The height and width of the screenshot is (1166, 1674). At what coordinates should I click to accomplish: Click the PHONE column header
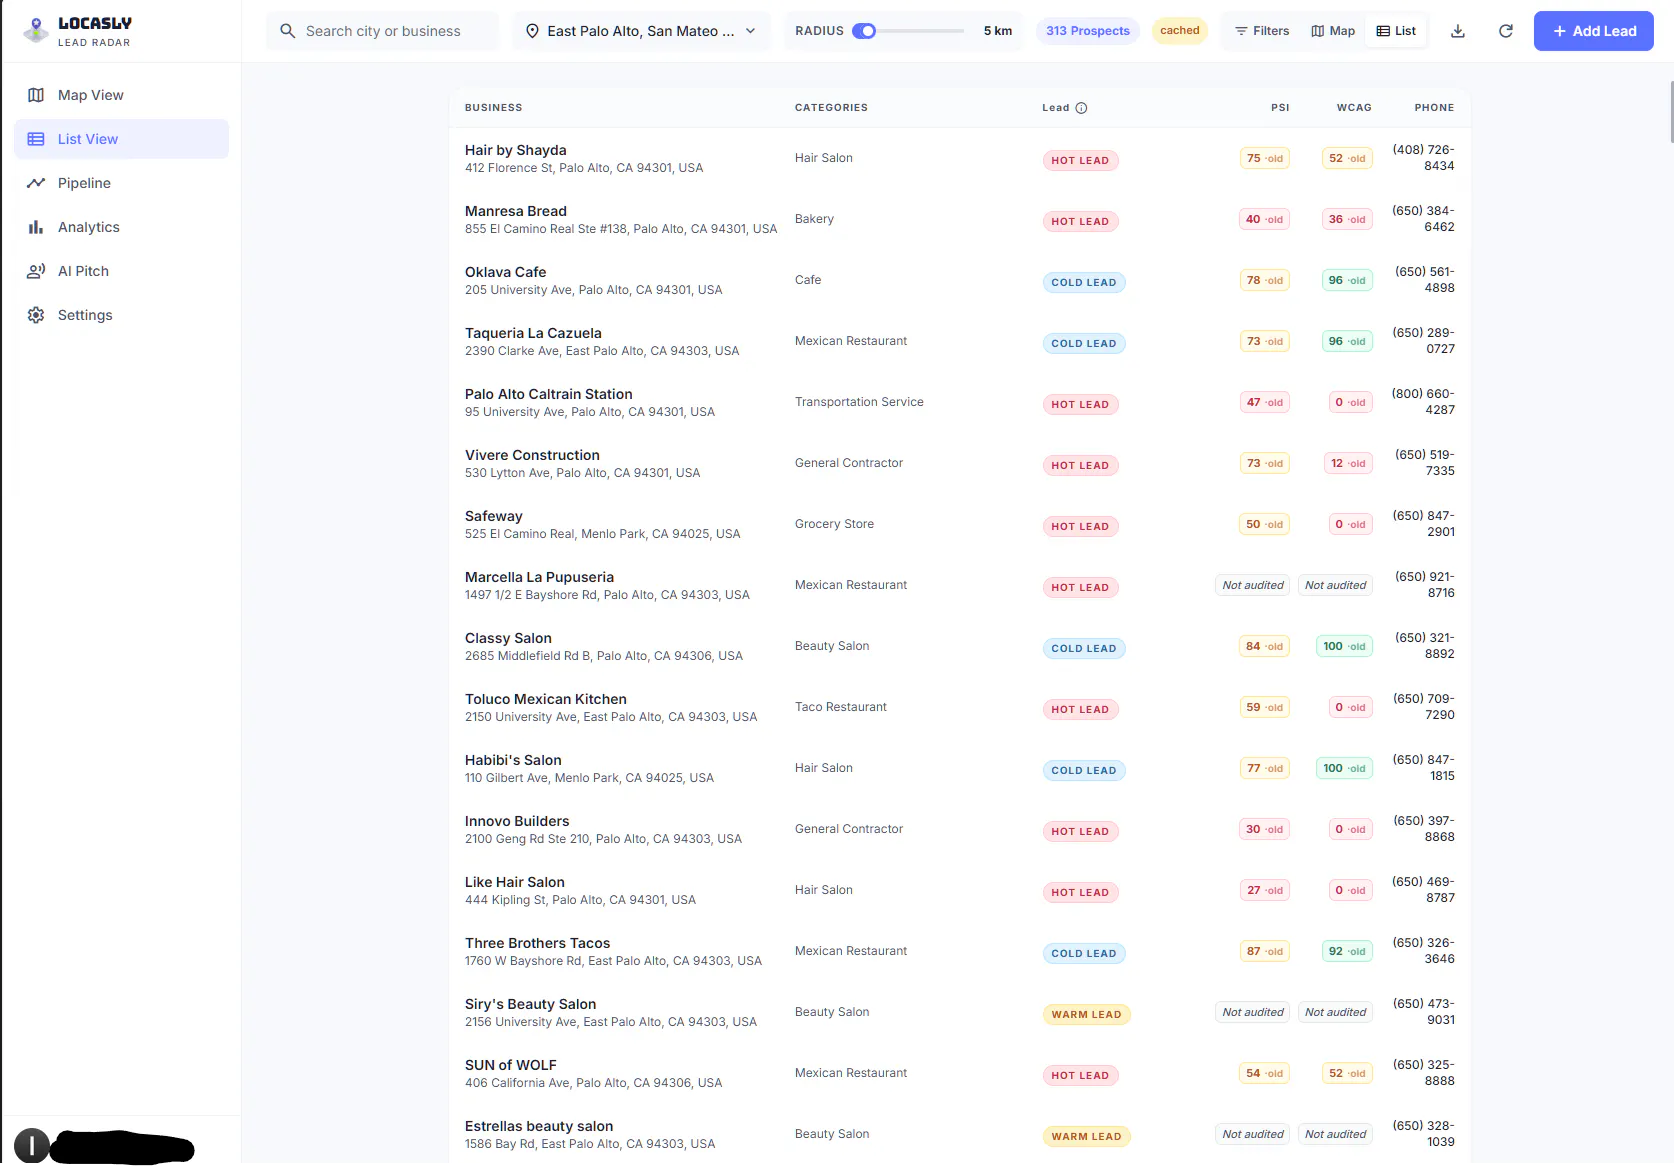click(x=1434, y=108)
